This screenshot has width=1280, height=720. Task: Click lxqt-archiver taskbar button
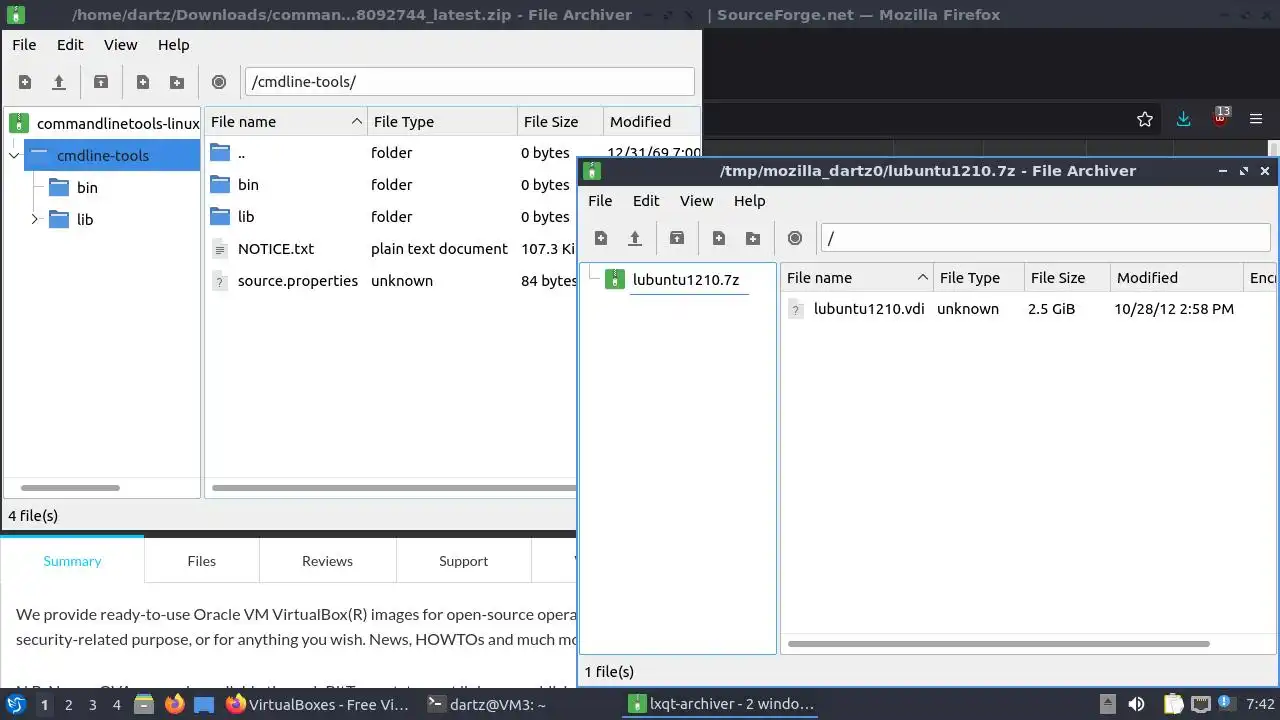722,704
